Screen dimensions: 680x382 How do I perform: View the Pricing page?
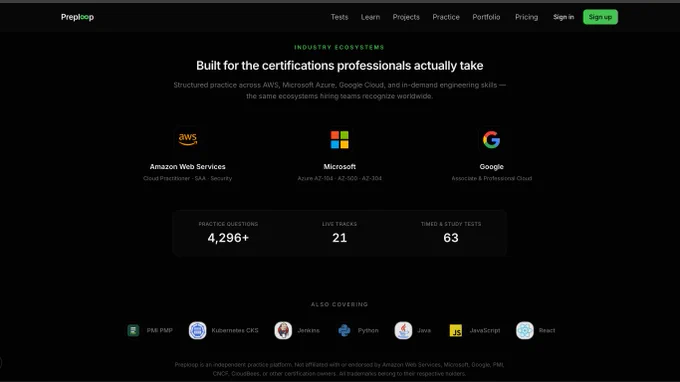(526, 17)
